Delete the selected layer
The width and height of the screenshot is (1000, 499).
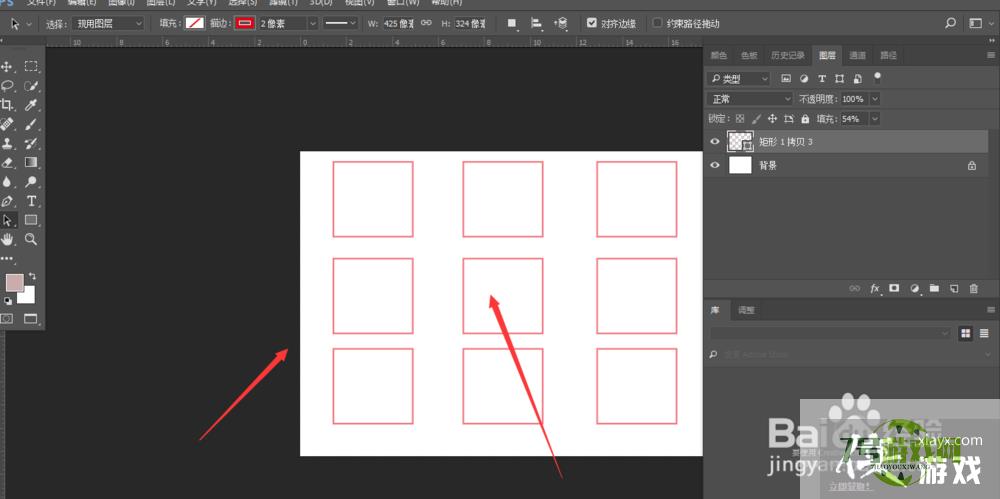(973, 288)
